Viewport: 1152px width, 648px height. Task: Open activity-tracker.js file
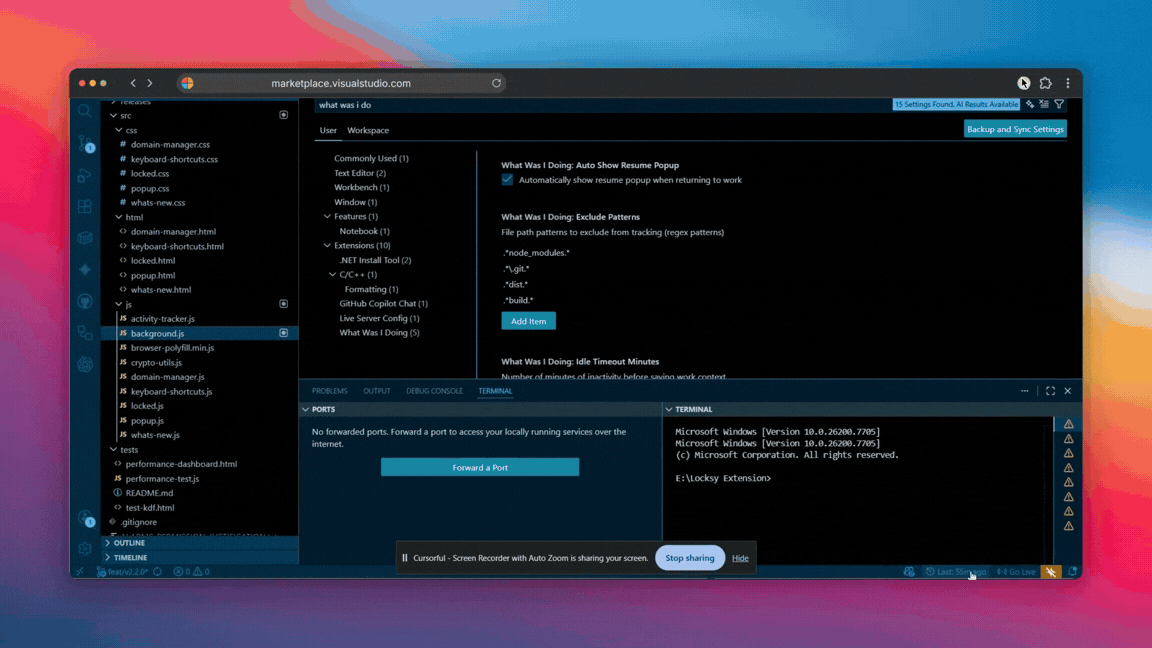coord(162,319)
